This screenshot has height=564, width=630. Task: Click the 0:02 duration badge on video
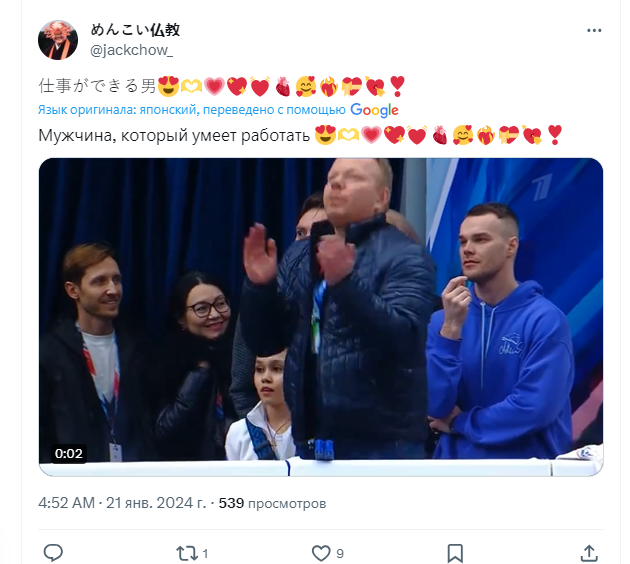click(68, 454)
